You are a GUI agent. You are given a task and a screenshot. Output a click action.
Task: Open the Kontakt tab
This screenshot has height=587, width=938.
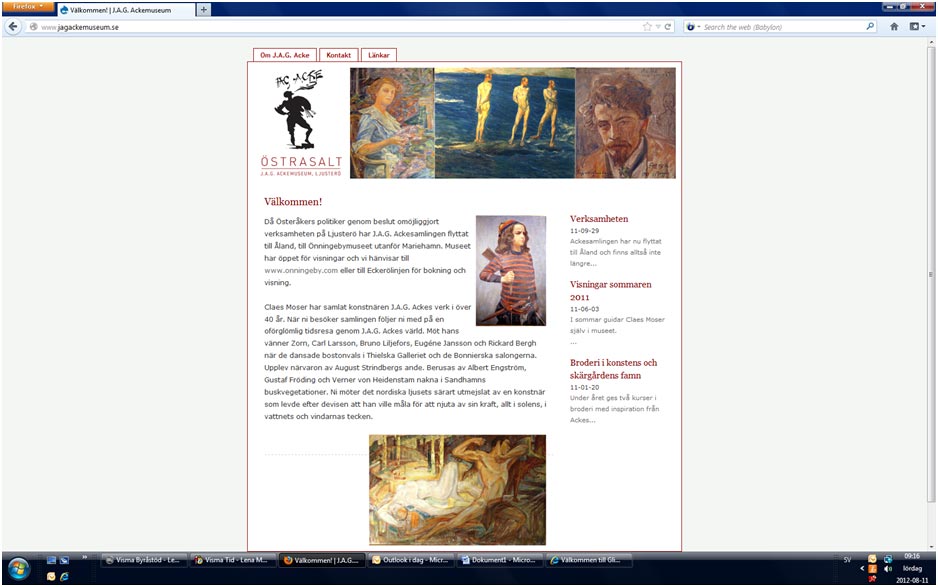[339, 55]
